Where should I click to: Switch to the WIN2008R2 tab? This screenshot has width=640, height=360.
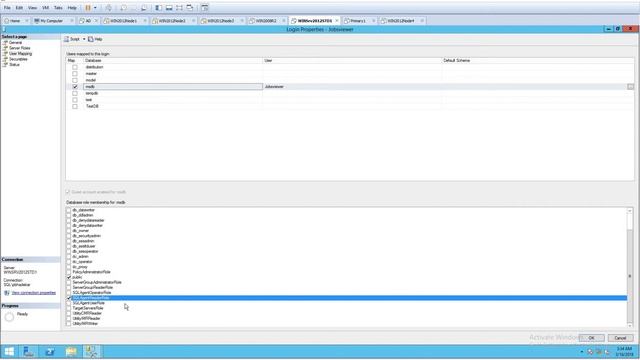click(x=267, y=20)
